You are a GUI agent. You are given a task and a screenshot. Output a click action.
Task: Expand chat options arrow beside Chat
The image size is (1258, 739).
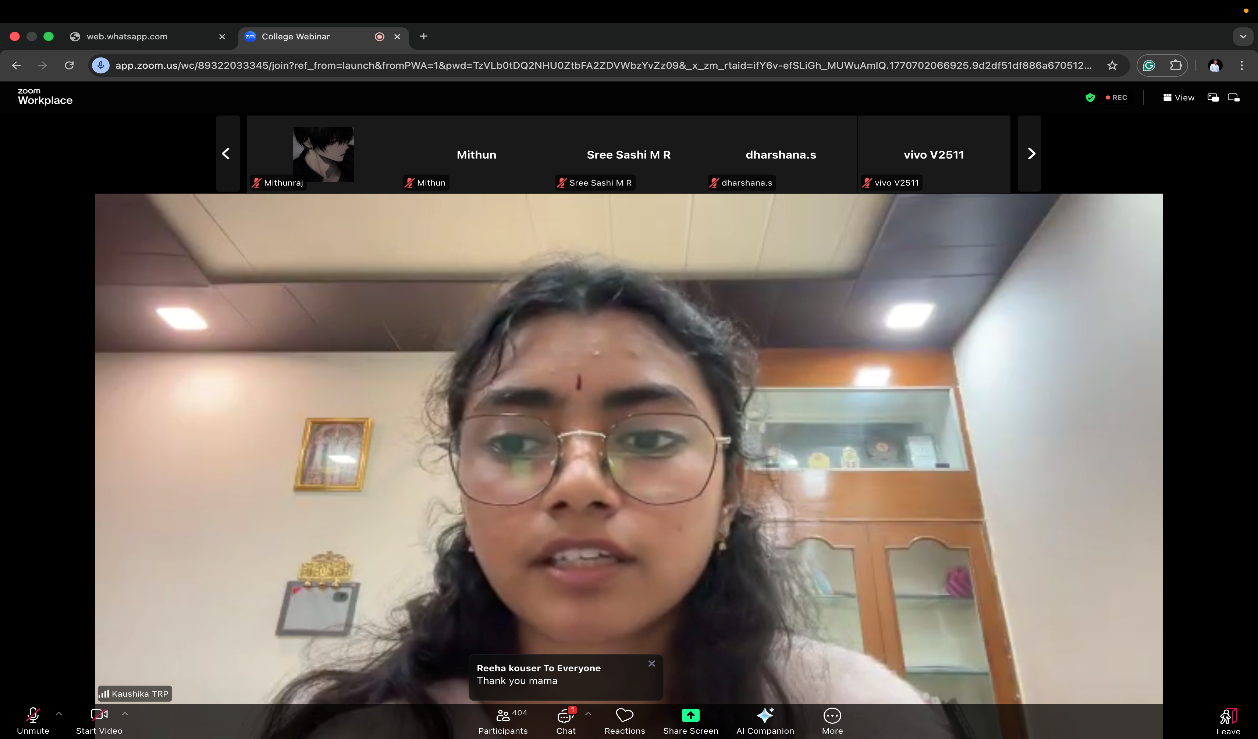click(x=588, y=714)
